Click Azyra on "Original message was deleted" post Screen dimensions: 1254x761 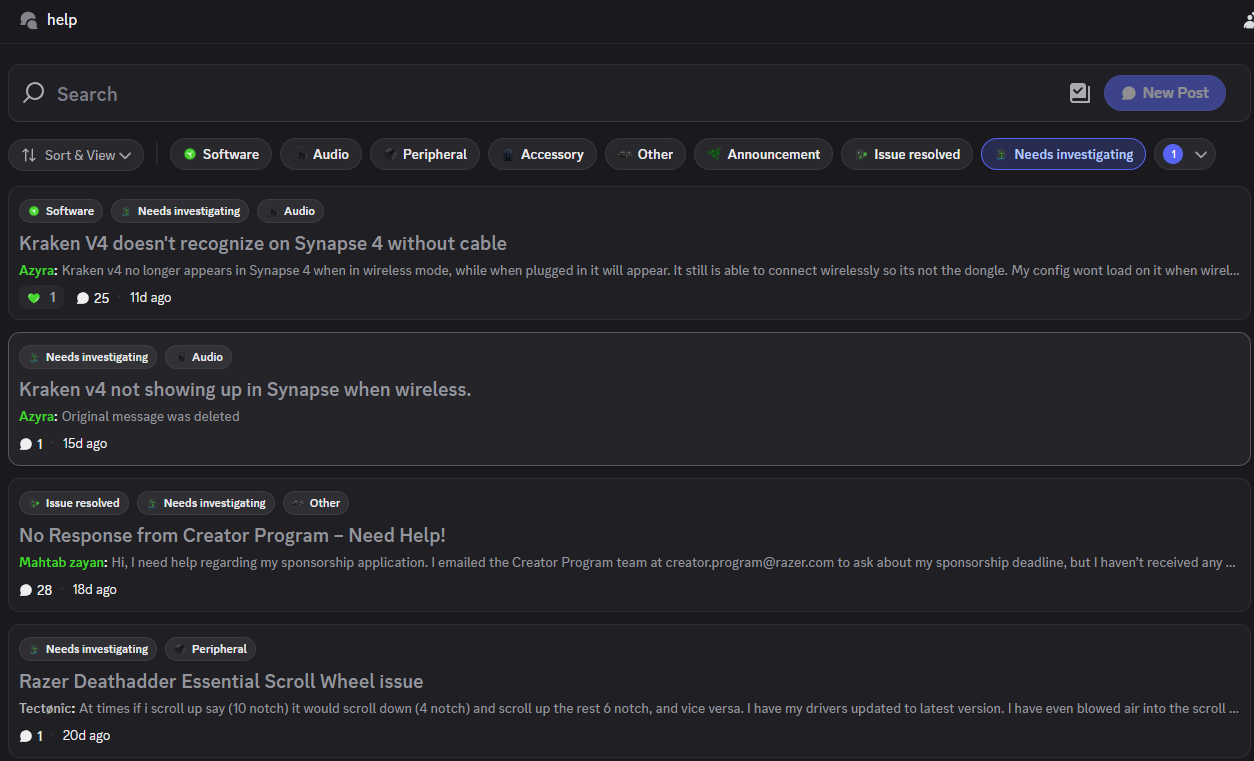pos(38,416)
